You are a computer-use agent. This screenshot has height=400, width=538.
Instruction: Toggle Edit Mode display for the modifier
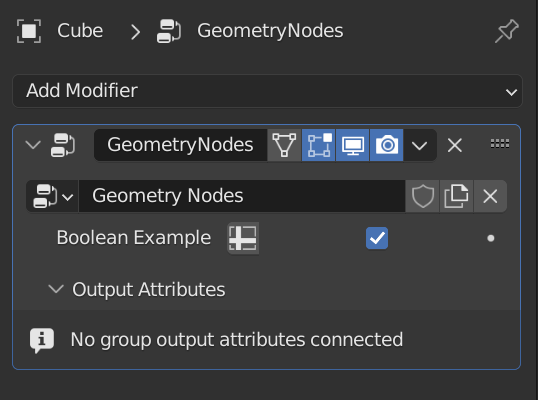tap(318, 145)
